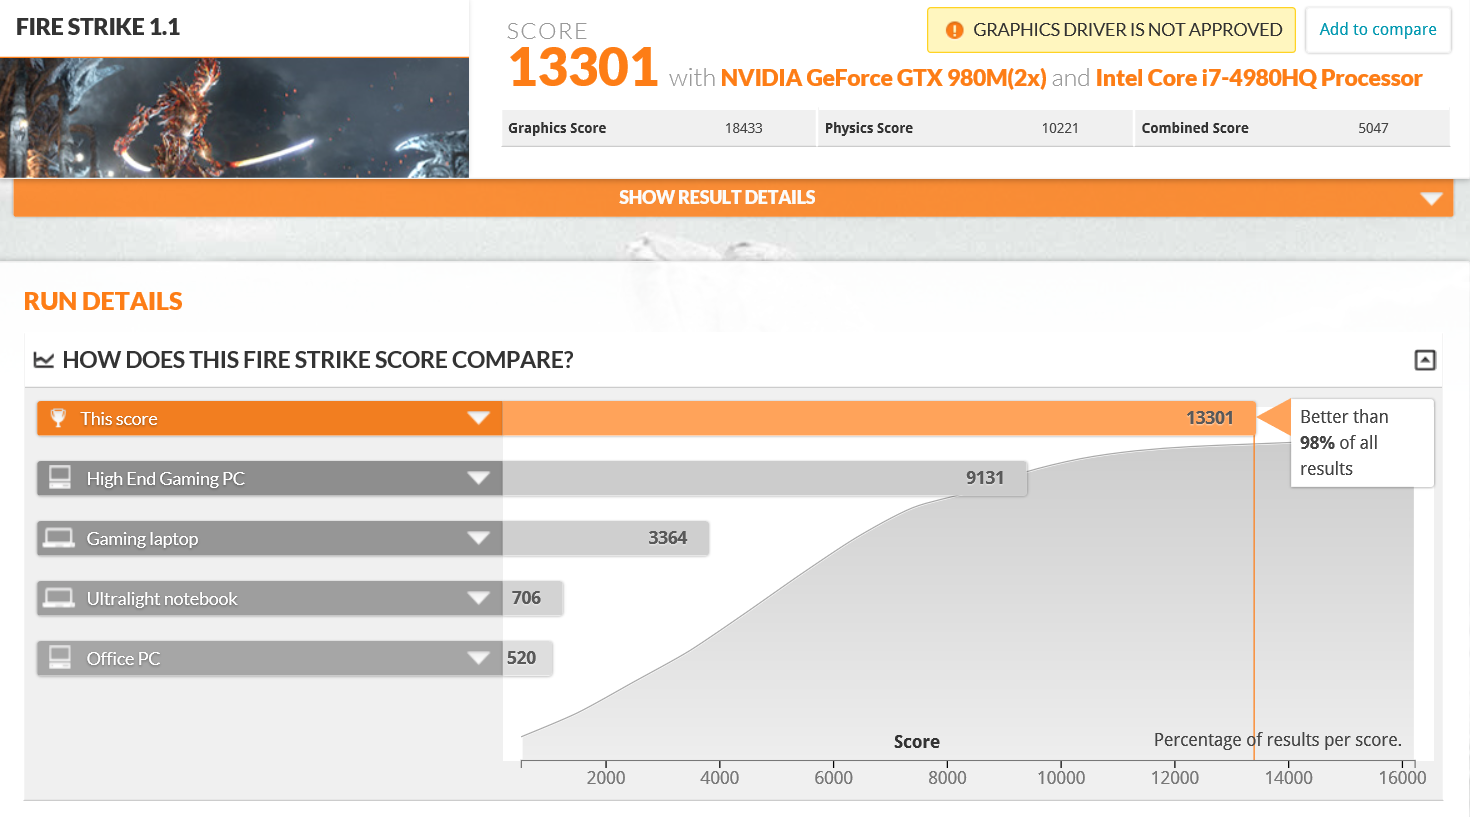
Task: Click the Office PC score 520
Action: tap(521, 658)
